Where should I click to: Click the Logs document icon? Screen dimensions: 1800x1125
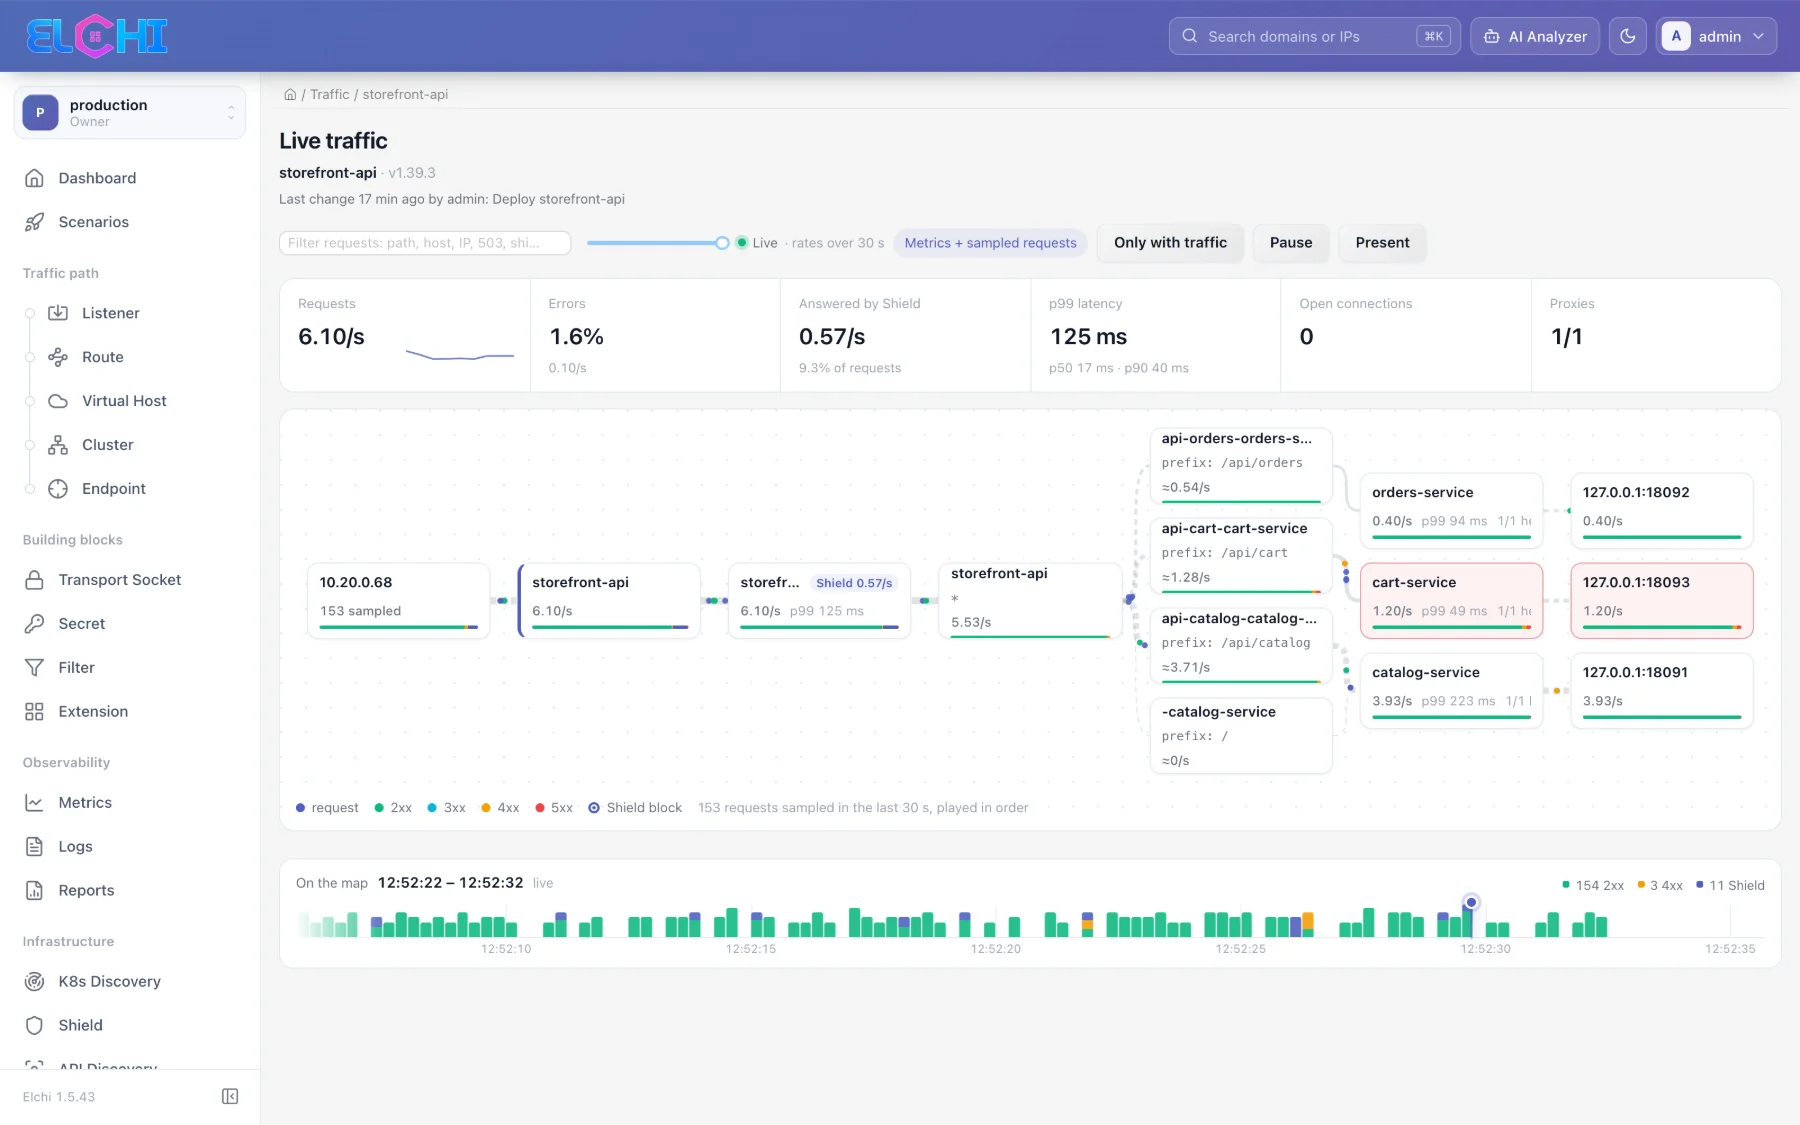34,847
